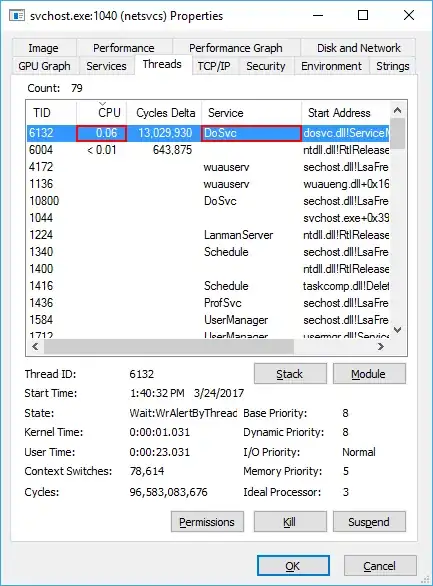Select thread 1044 row

(x=208, y=218)
